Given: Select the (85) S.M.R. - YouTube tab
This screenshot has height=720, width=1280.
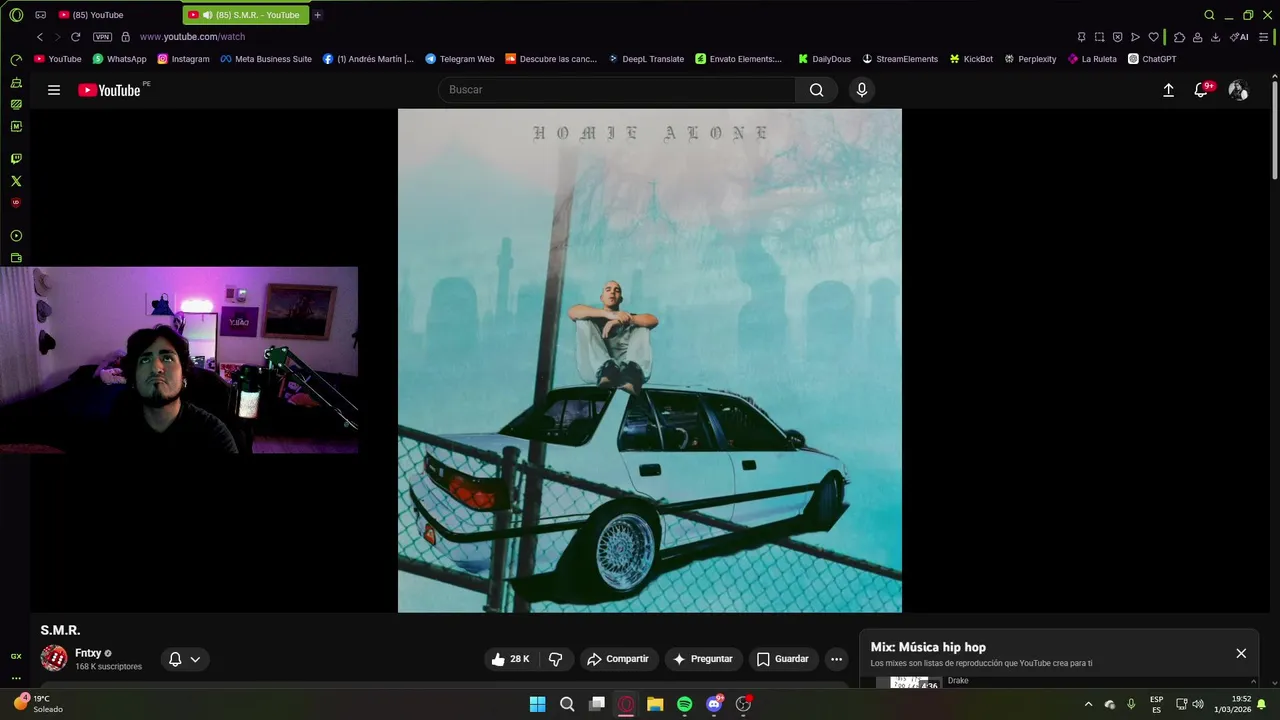Looking at the screenshot, I should pyautogui.click(x=246, y=15).
